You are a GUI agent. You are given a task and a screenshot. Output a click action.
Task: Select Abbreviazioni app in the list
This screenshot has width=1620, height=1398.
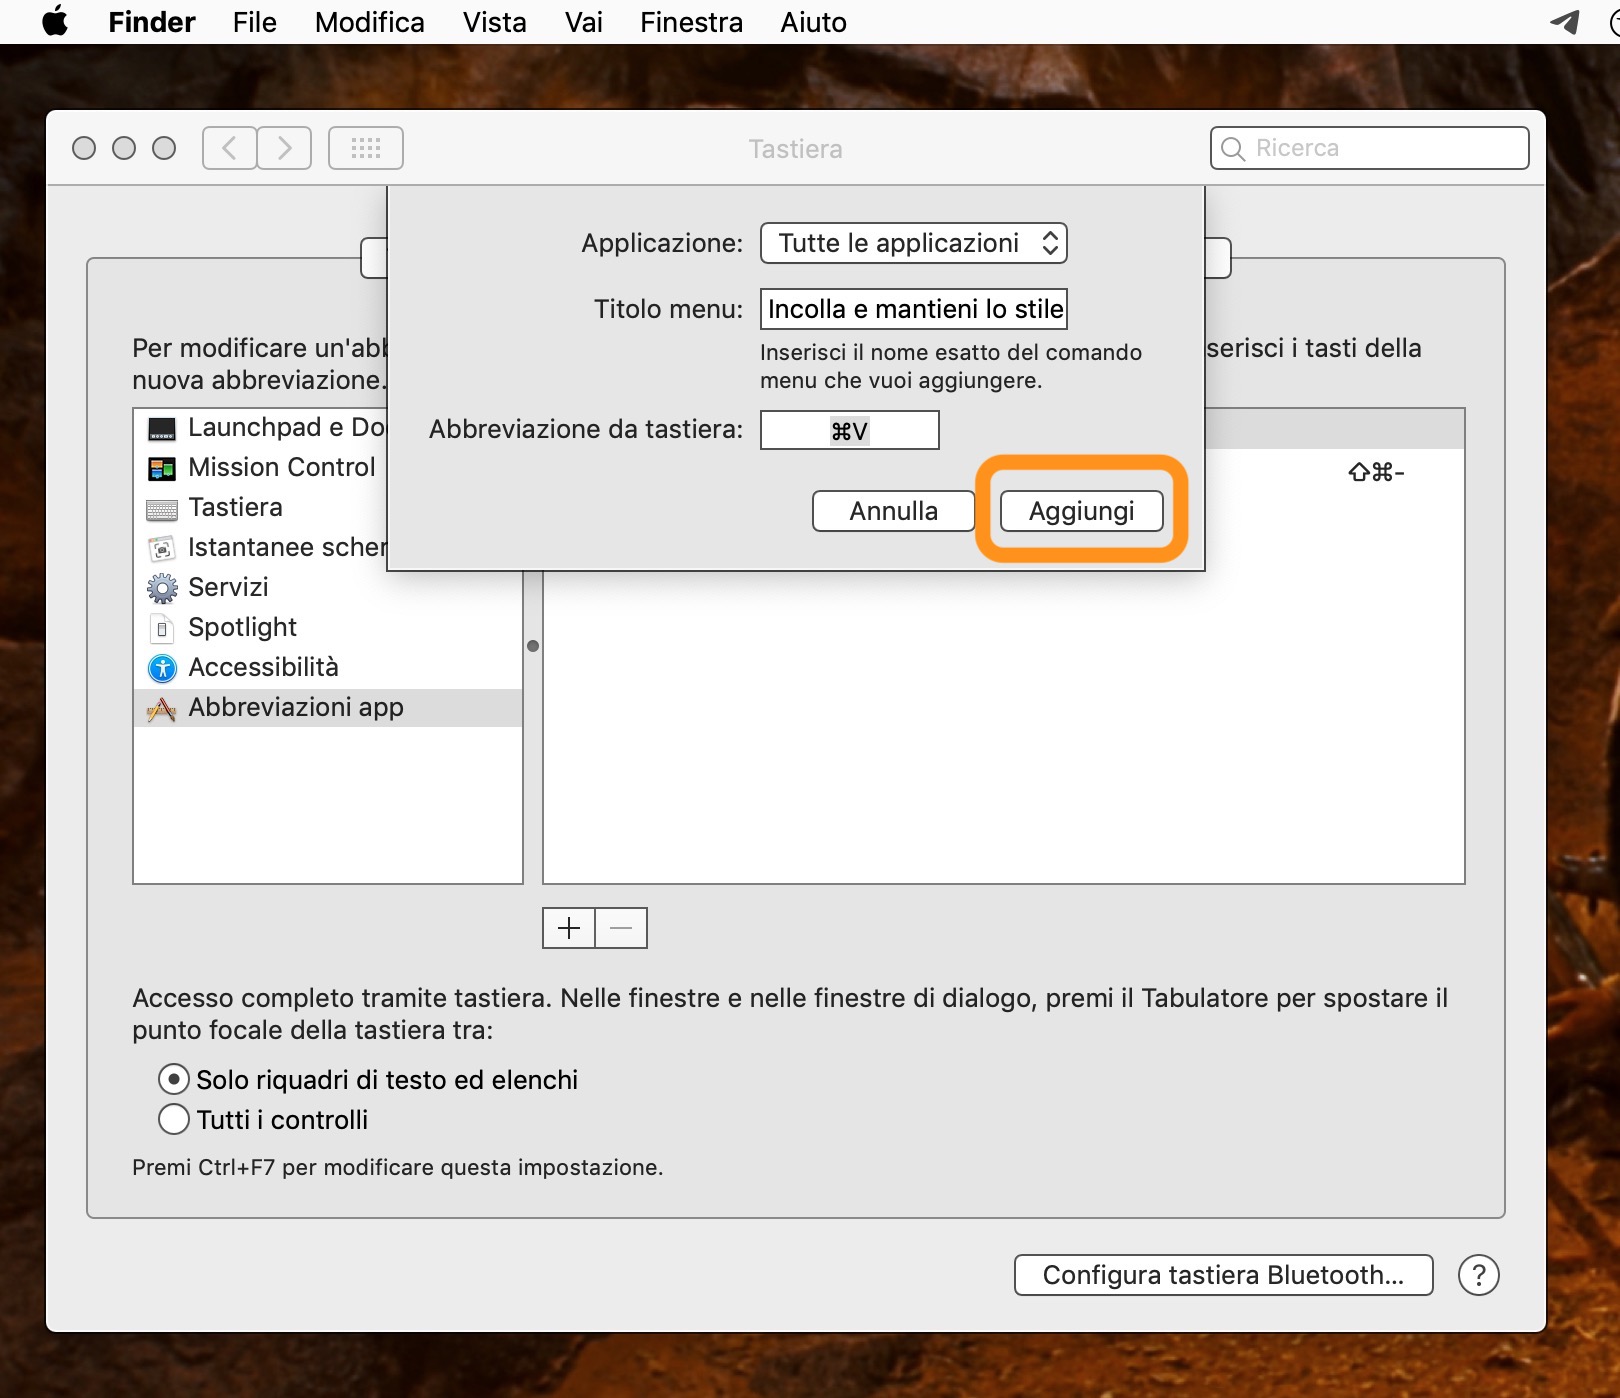tap(328, 708)
